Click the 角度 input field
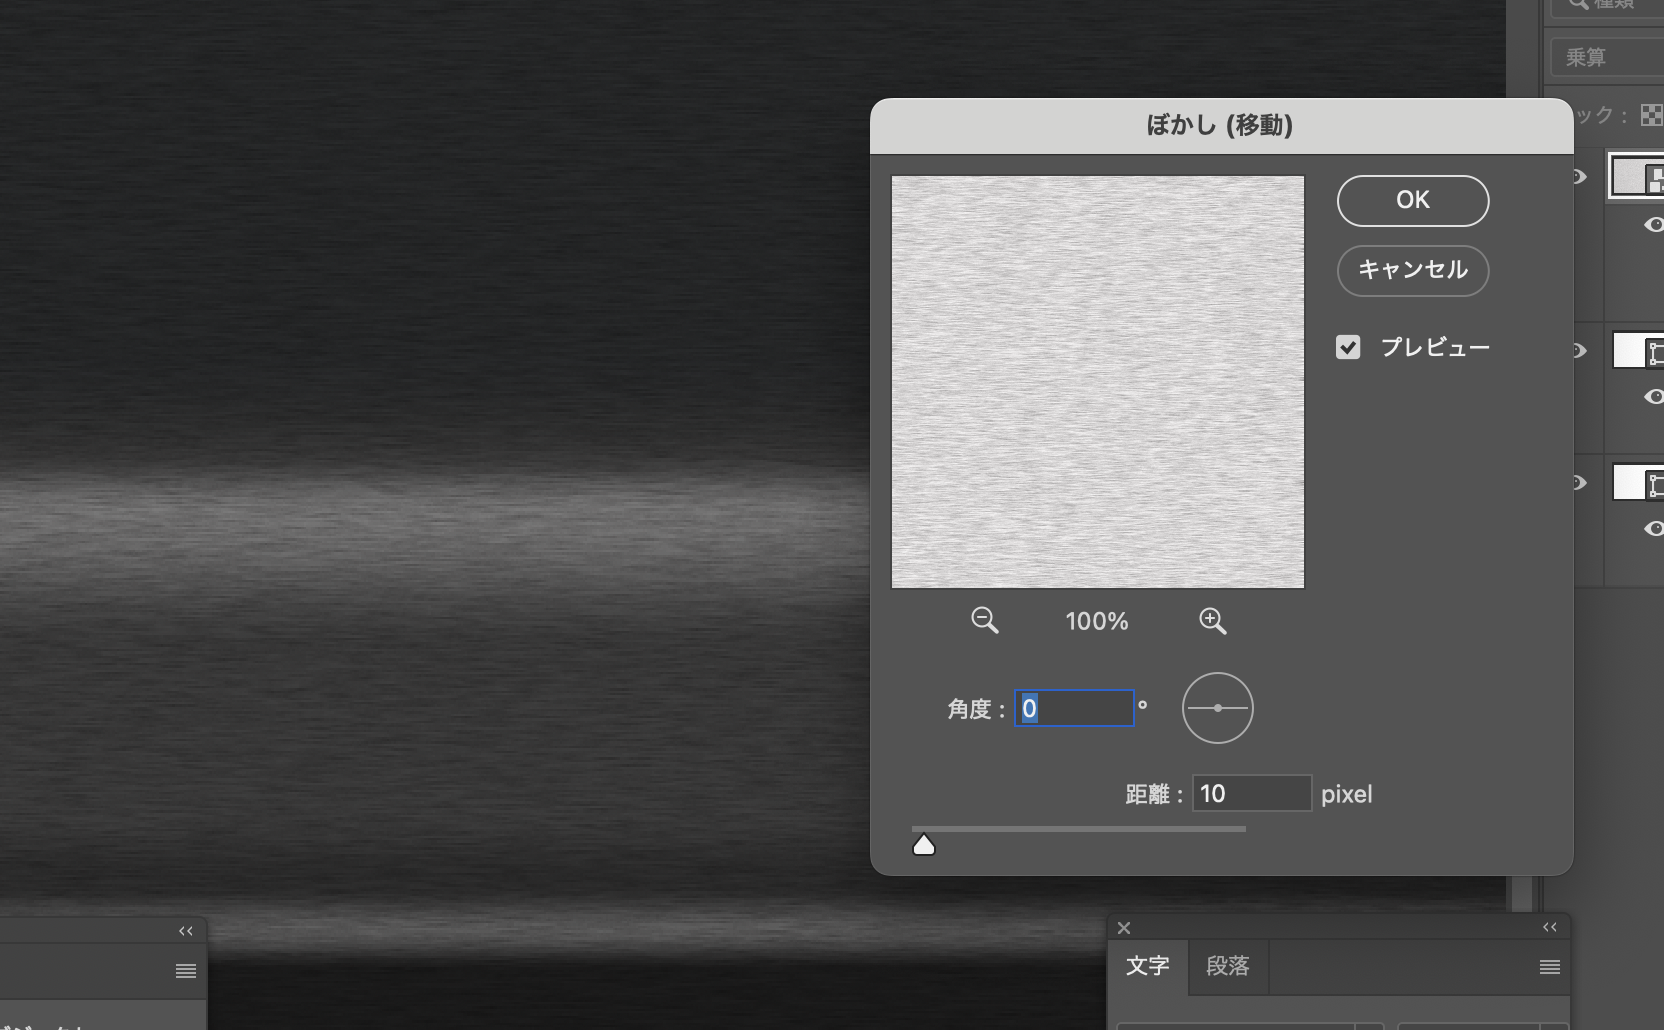Image resolution: width=1664 pixels, height=1030 pixels. coord(1074,708)
